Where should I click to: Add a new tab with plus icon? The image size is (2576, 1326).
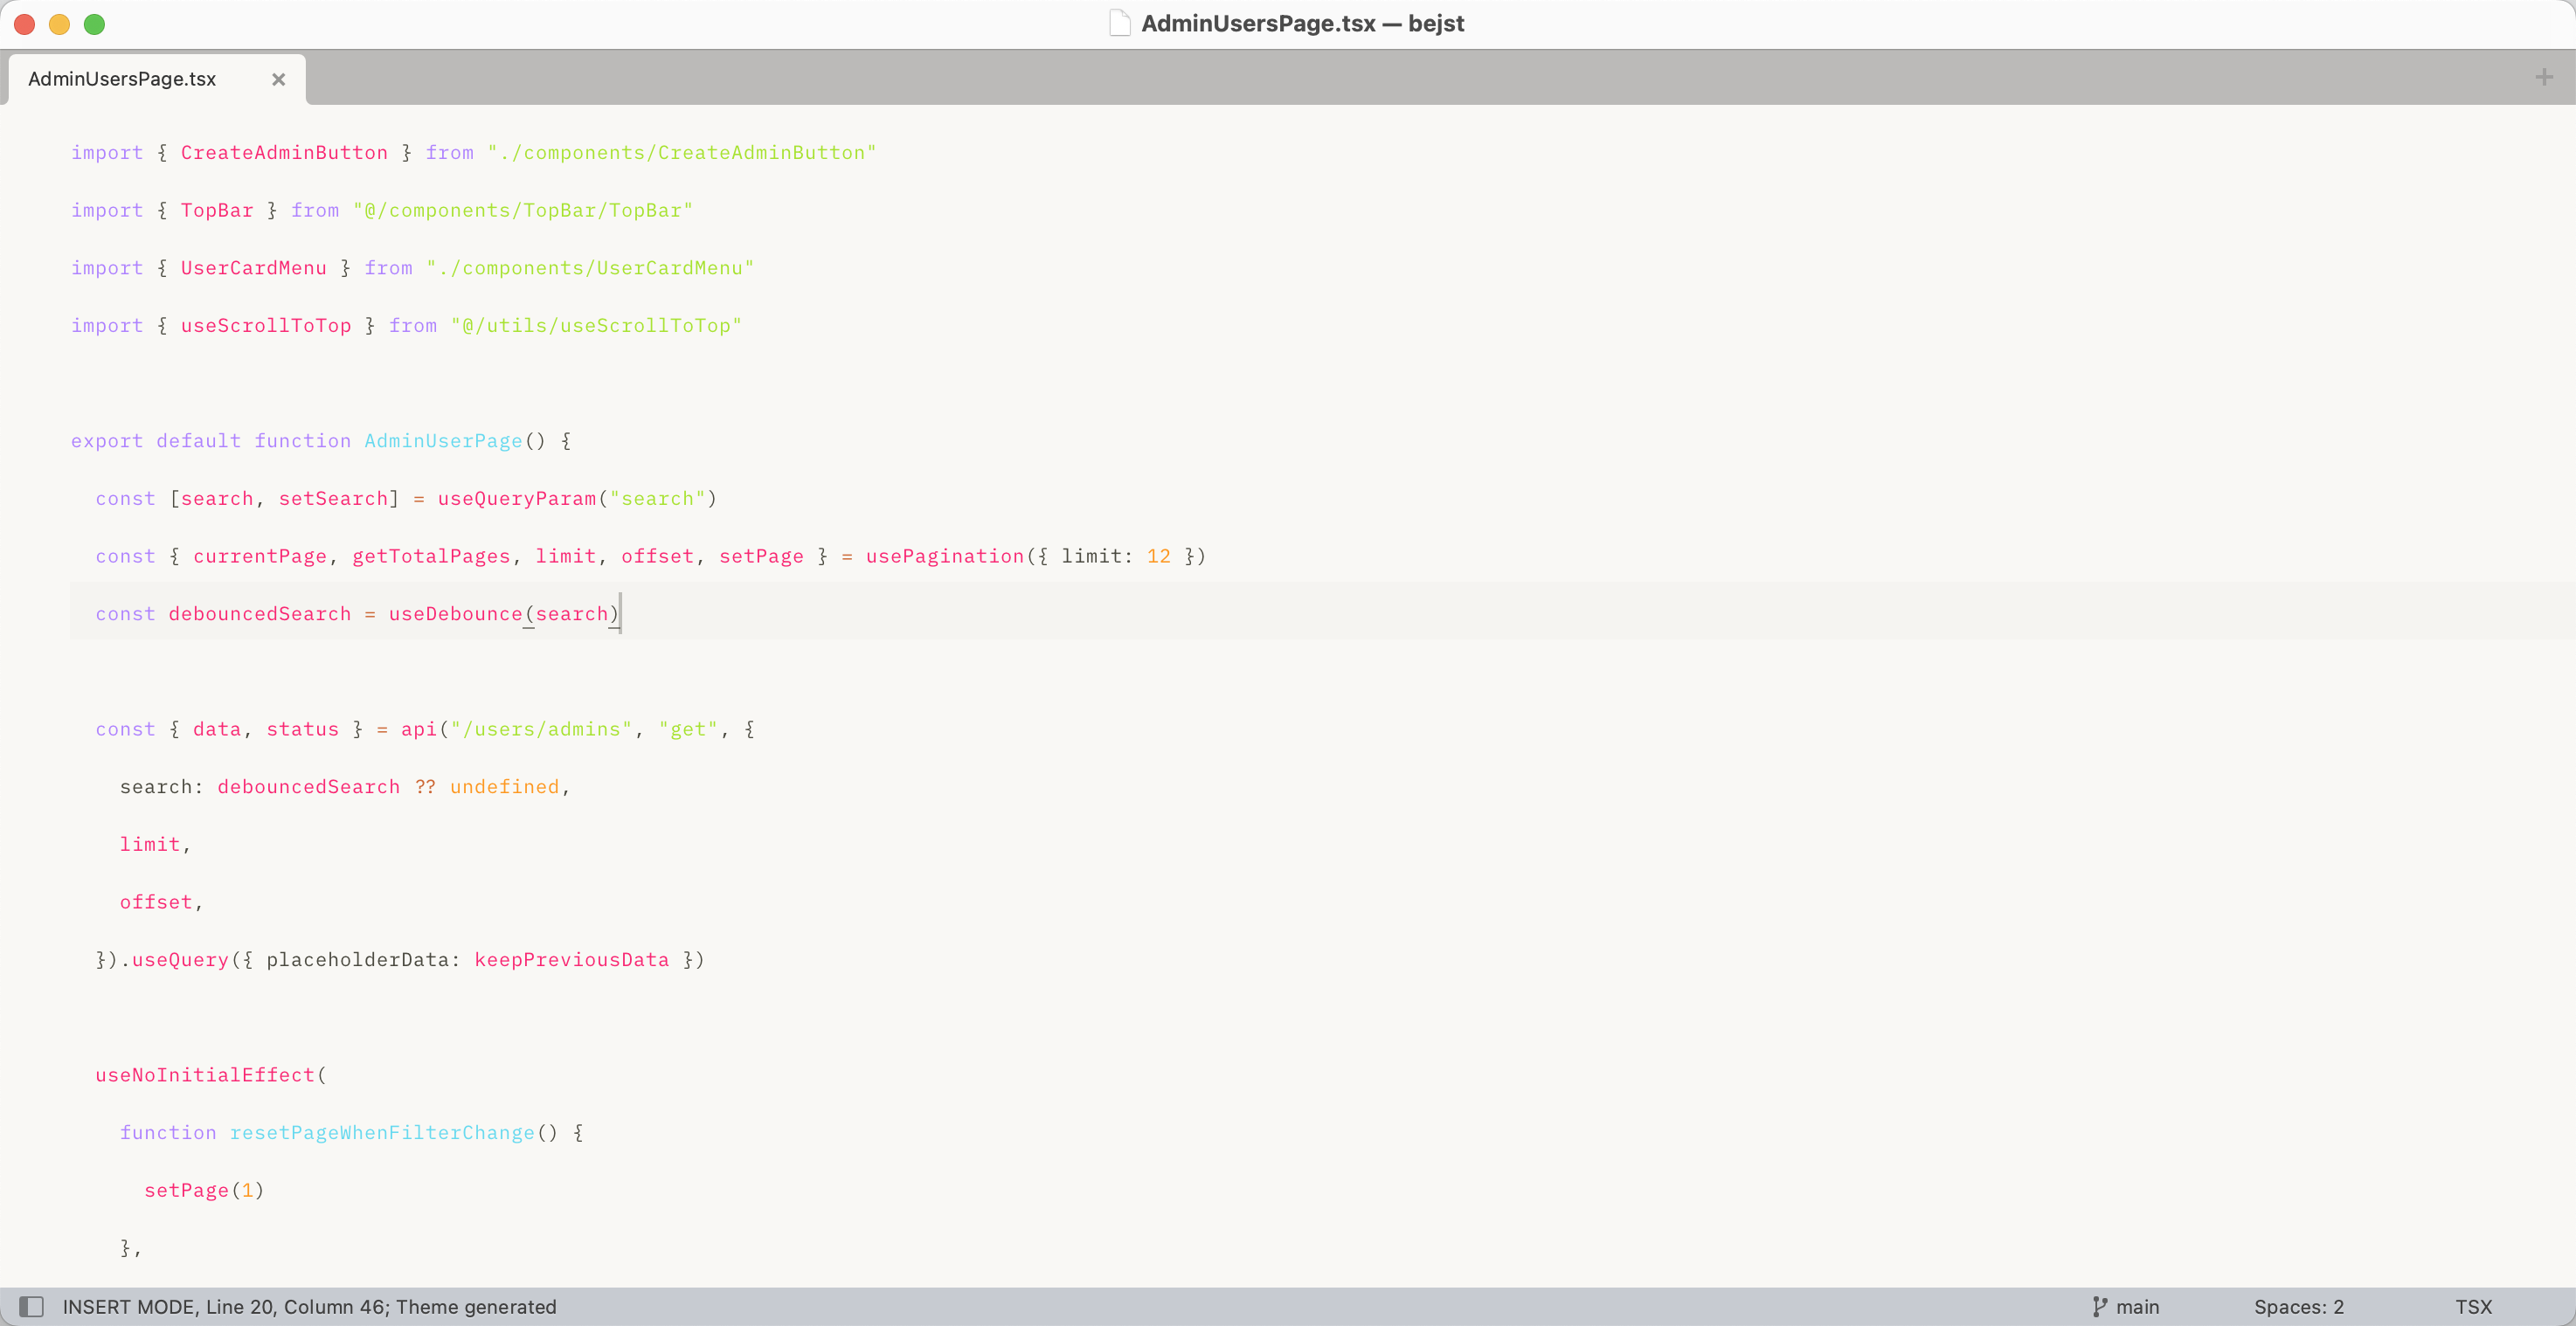point(2544,77)
